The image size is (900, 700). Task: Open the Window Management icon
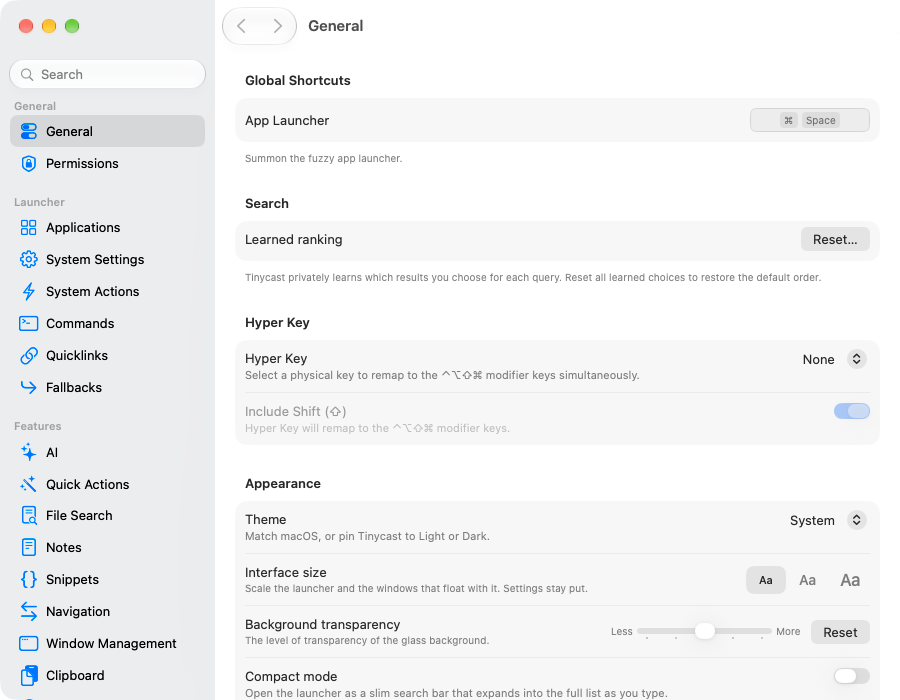tap(28, 643)
